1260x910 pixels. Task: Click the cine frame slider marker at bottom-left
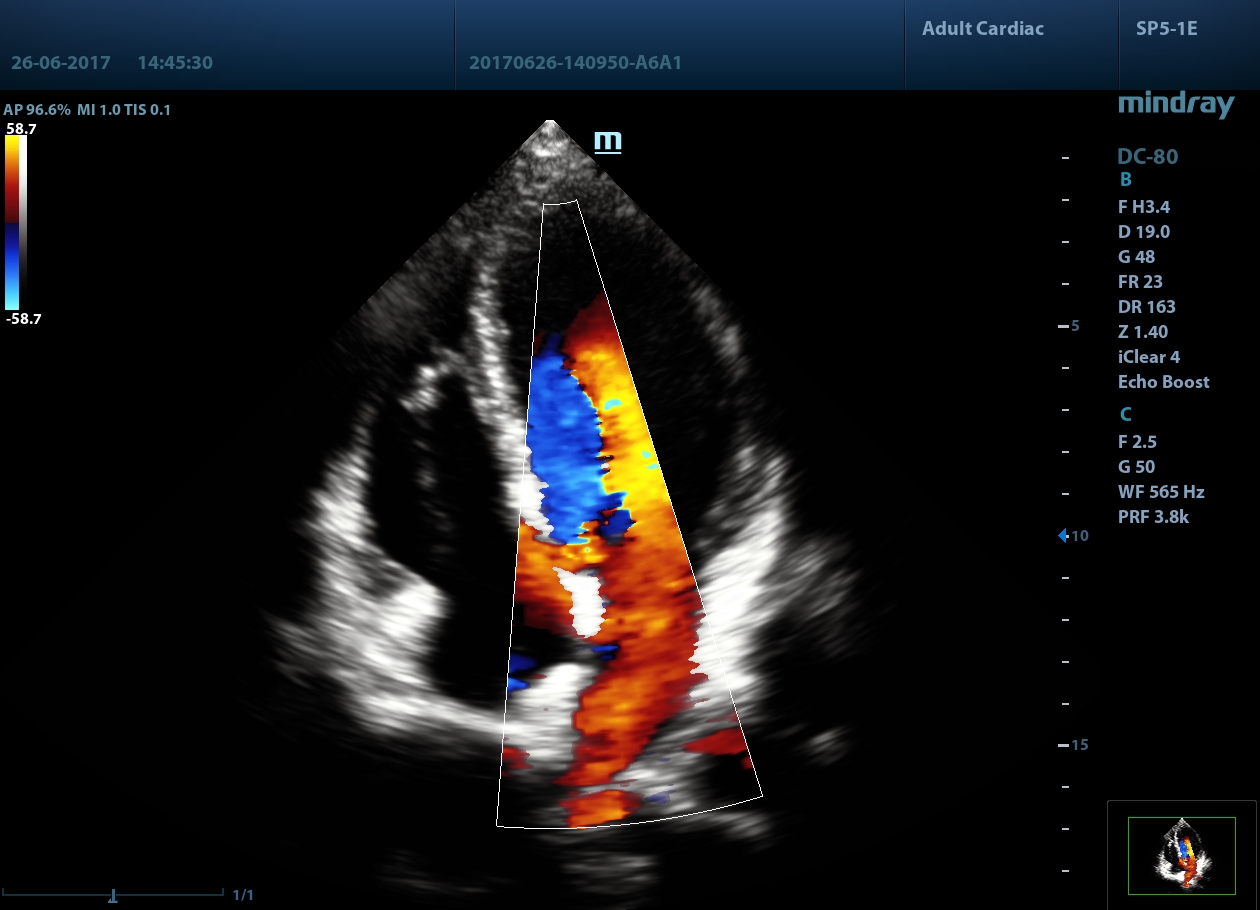114,895
